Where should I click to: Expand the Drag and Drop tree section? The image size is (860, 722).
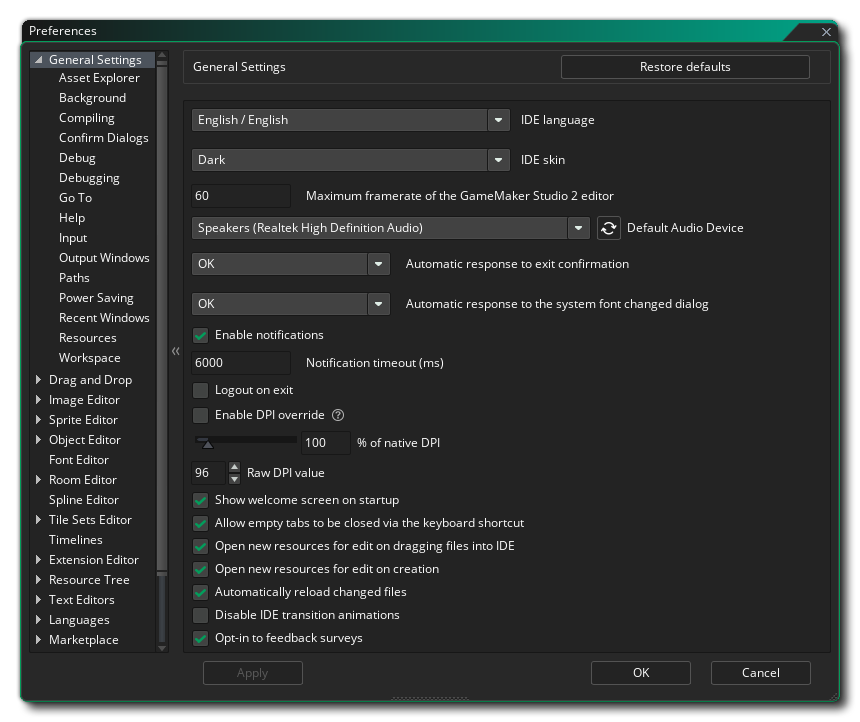(39, 380)
